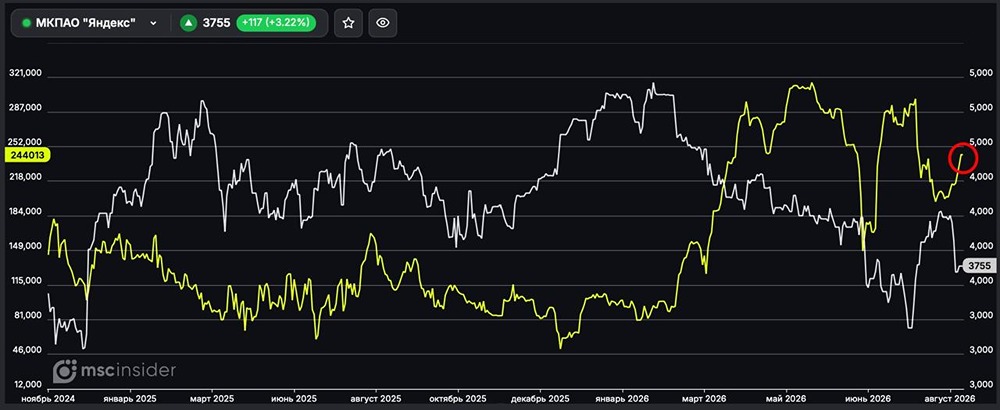The height and width of the screenshot is (410, 1000).
Task: Click the 218,000 left axis label
Action: (26, 178)
